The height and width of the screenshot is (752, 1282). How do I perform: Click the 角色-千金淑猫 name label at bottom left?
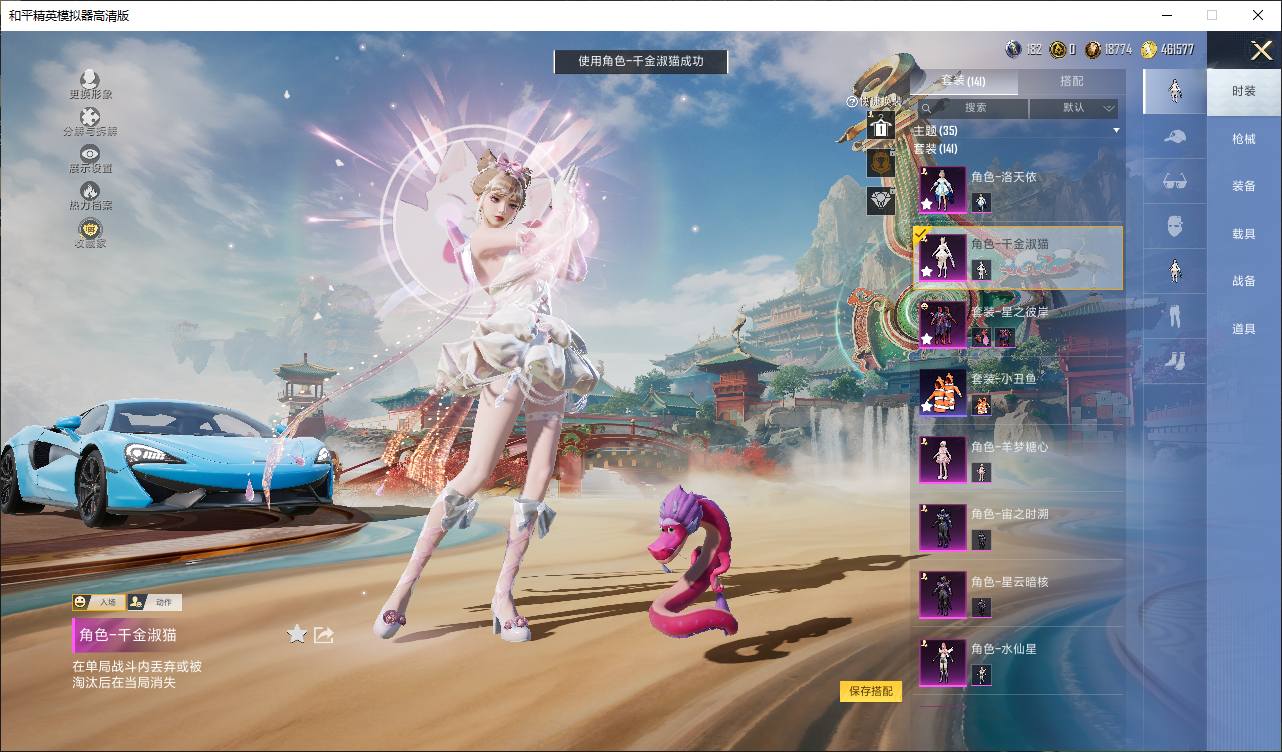129,635
